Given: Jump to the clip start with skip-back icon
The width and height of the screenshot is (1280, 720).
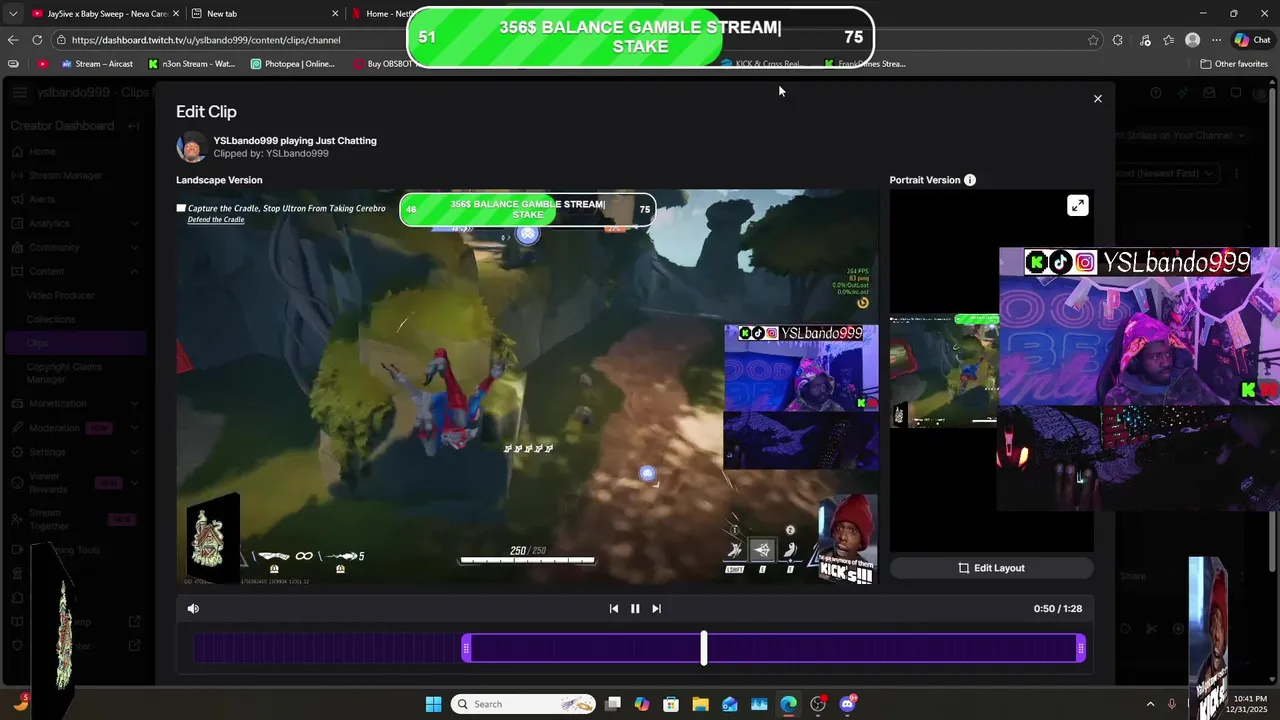Looking at the screenshot, I should pos(614,608).
